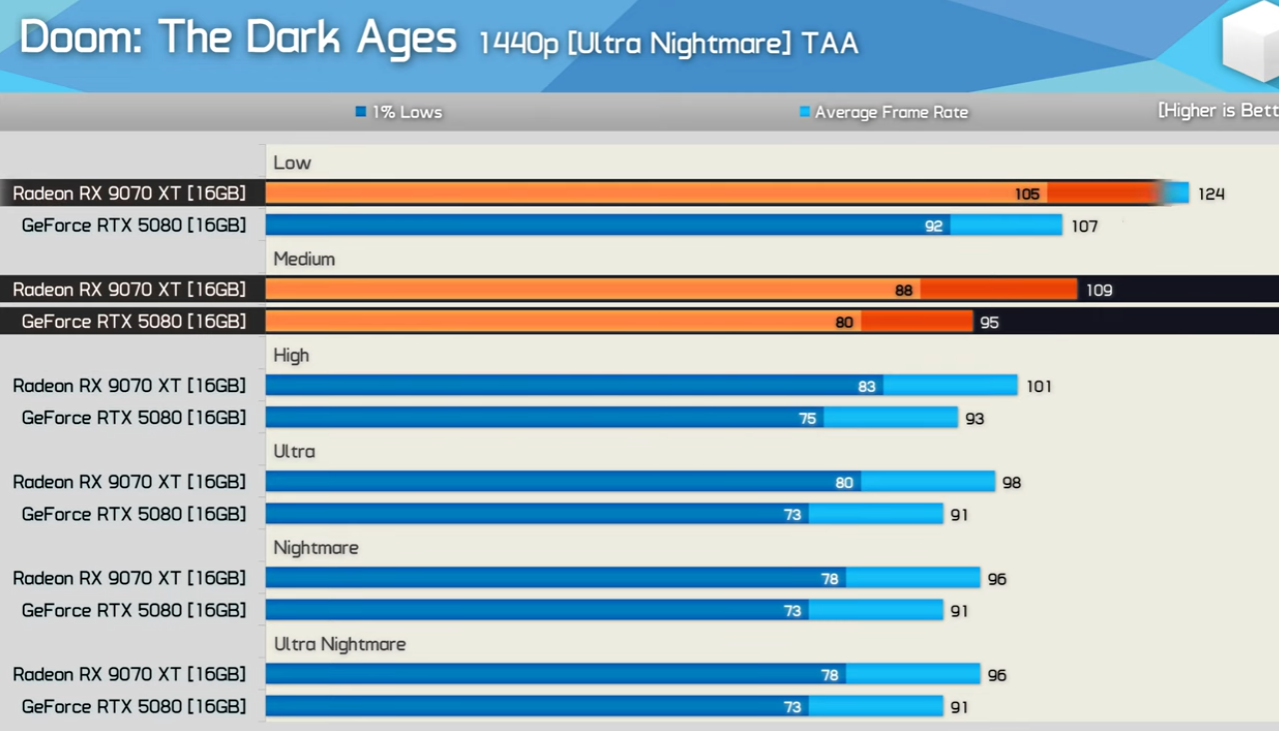Click the 124 average value for Radeon Low
1279x731 pixels.
point(1211,194)
